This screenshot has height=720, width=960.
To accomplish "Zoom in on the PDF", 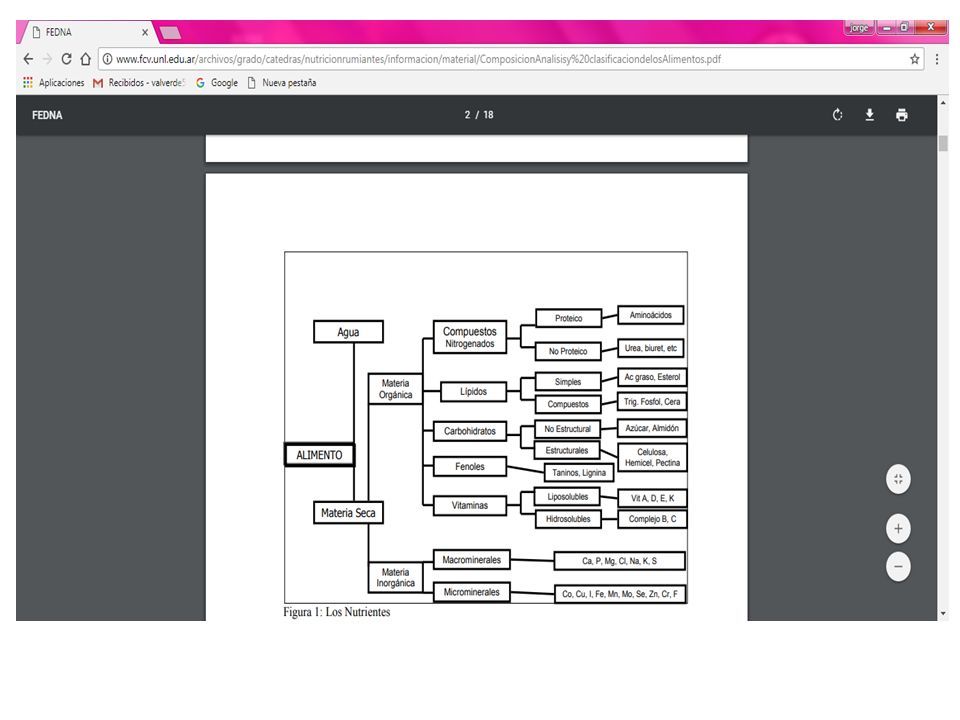I will pos(898,529).
